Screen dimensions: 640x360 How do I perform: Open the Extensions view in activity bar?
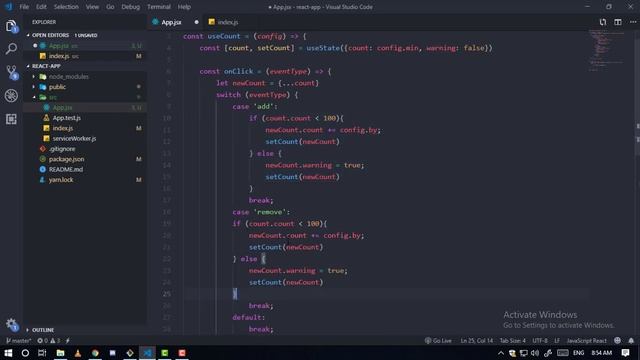(11, 119)
